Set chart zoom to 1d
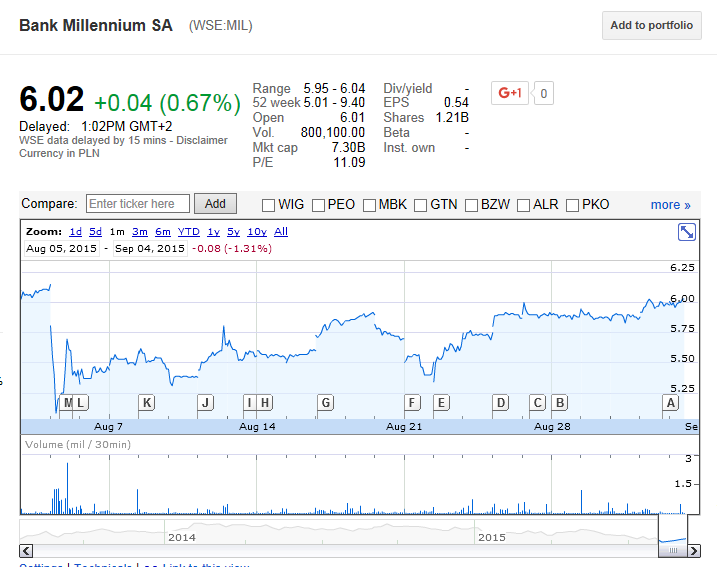 (75, 232)
